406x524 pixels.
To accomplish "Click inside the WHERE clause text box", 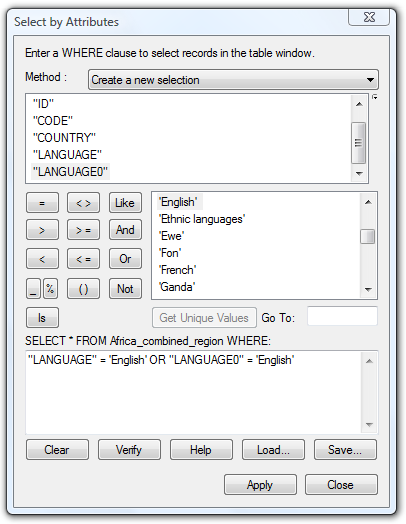I will pyautogui.click(x=194, y=392).
